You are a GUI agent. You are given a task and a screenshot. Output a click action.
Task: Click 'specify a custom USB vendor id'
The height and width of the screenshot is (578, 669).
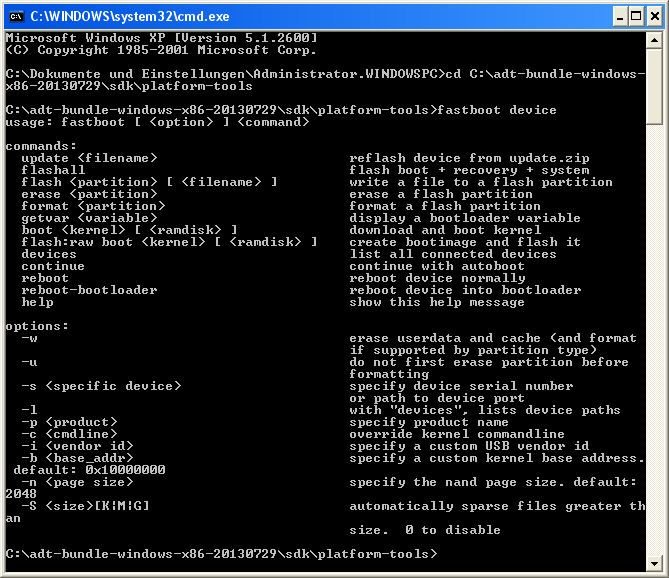[469, 446]
